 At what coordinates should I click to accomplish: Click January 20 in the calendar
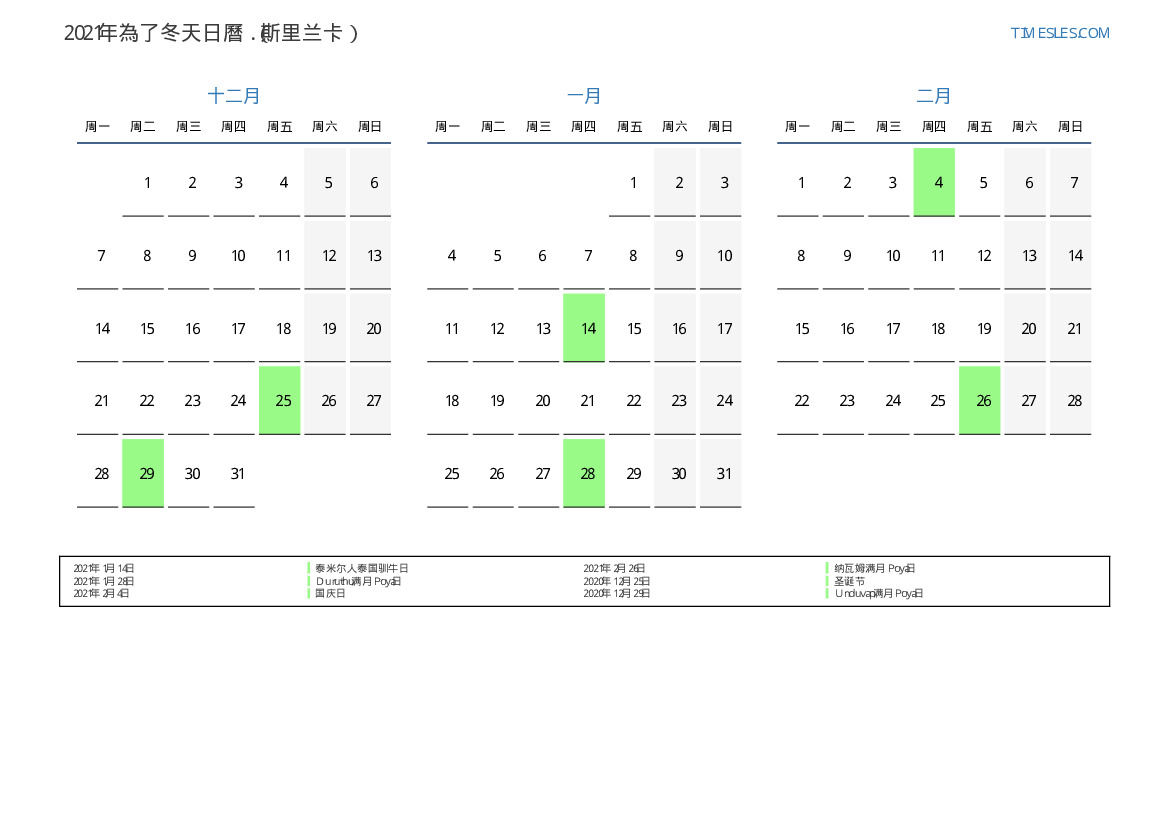tap(538, 400)
